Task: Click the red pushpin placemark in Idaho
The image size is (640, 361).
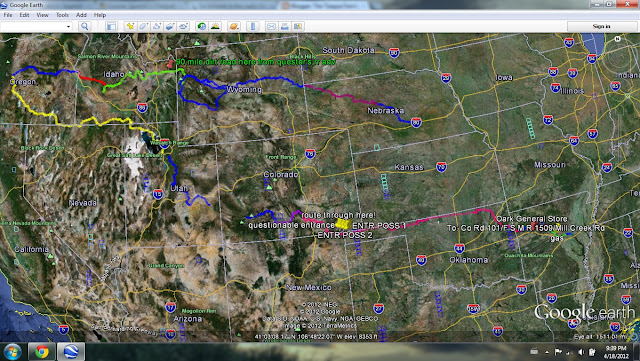Action: click(170, 64)
